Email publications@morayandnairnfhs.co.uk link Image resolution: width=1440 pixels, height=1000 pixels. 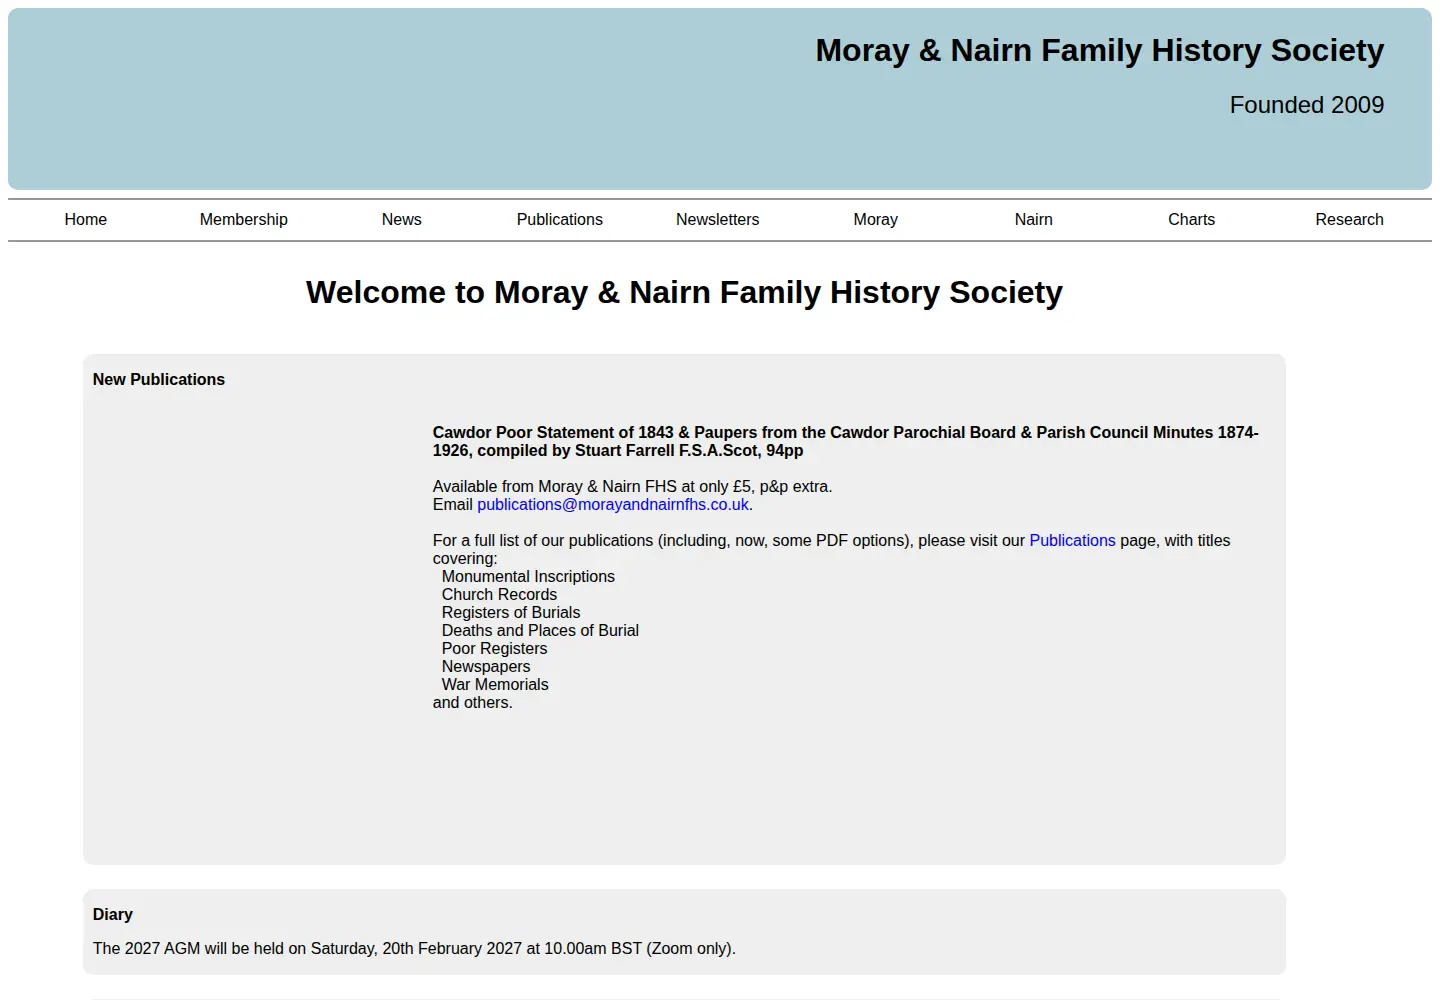click(x=613, y=505)
